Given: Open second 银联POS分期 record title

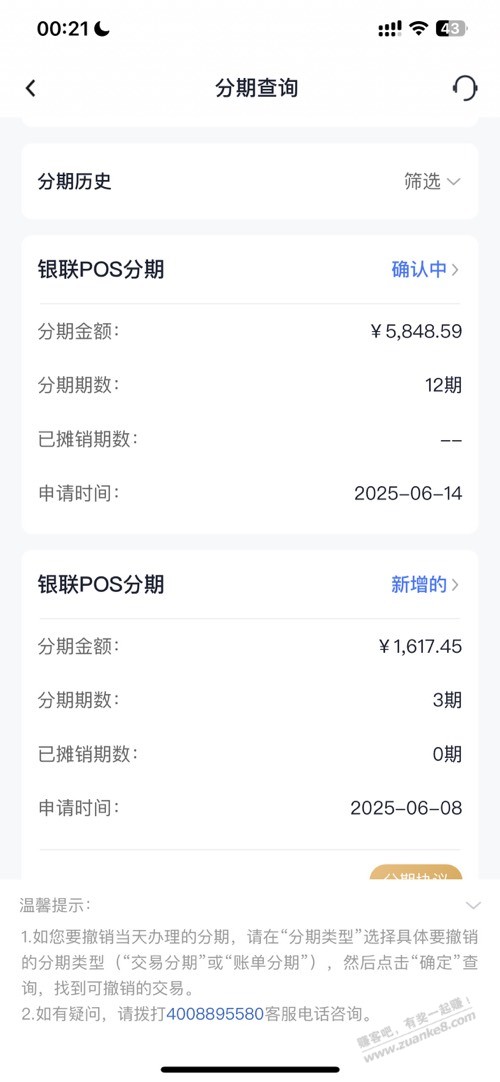Looking at the screenshot, I should (101, 584).
